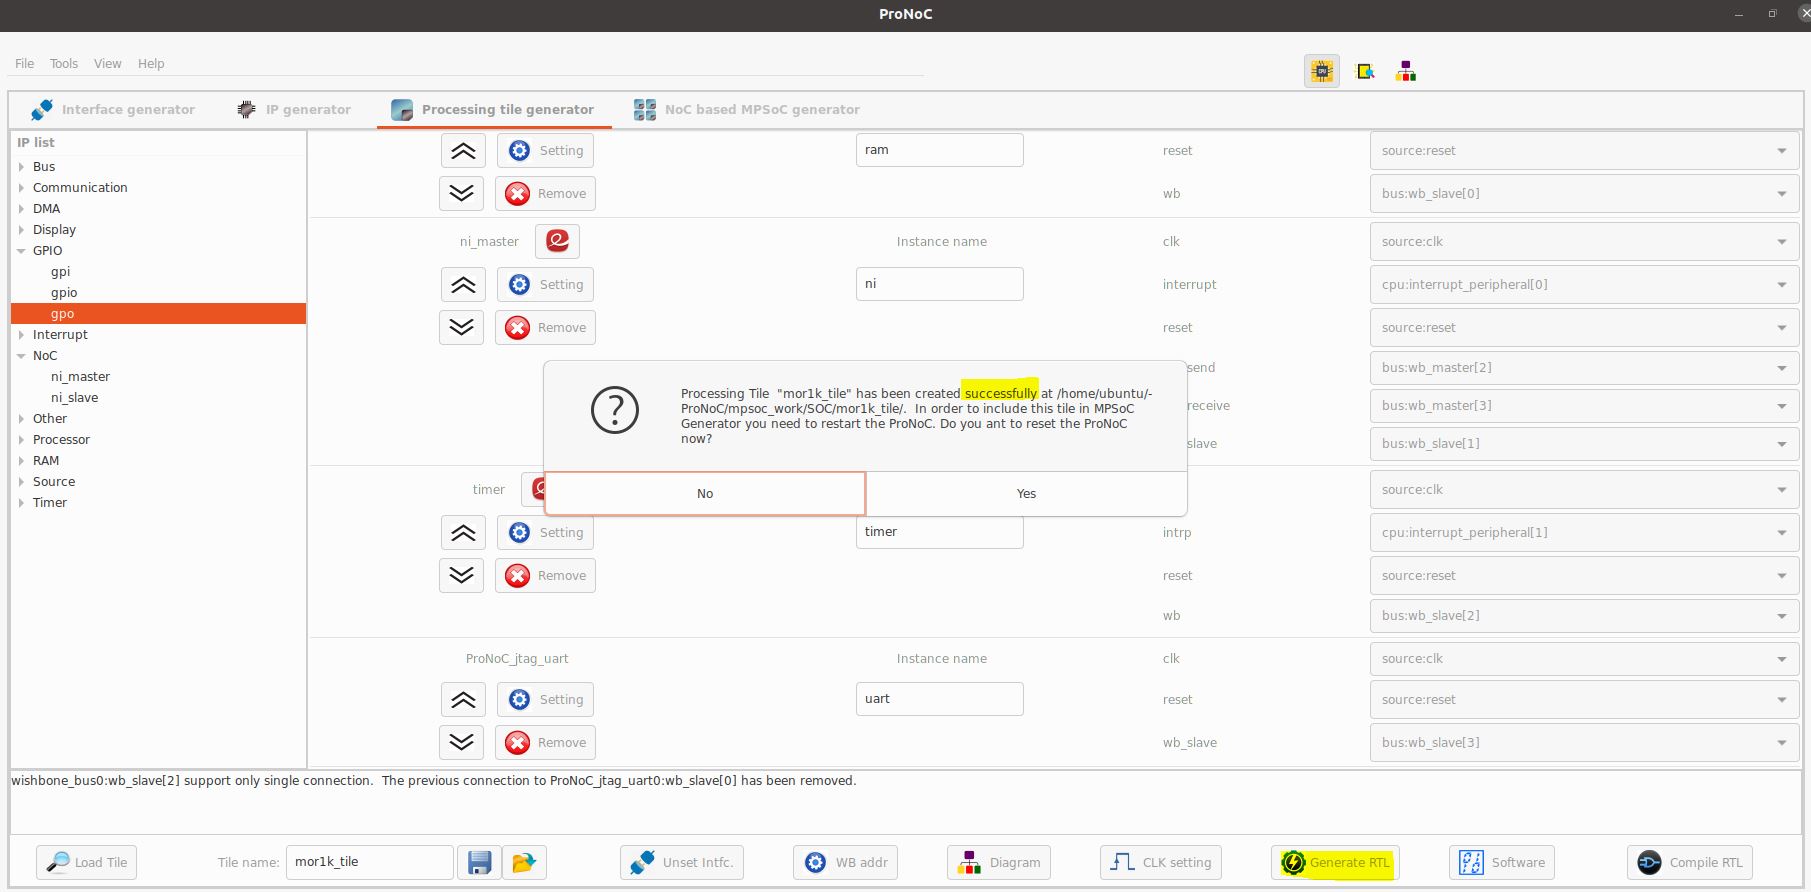Move the ram module down with arrow button
The width and height of the screenshot is (1811, 892).
click(462, 193)
